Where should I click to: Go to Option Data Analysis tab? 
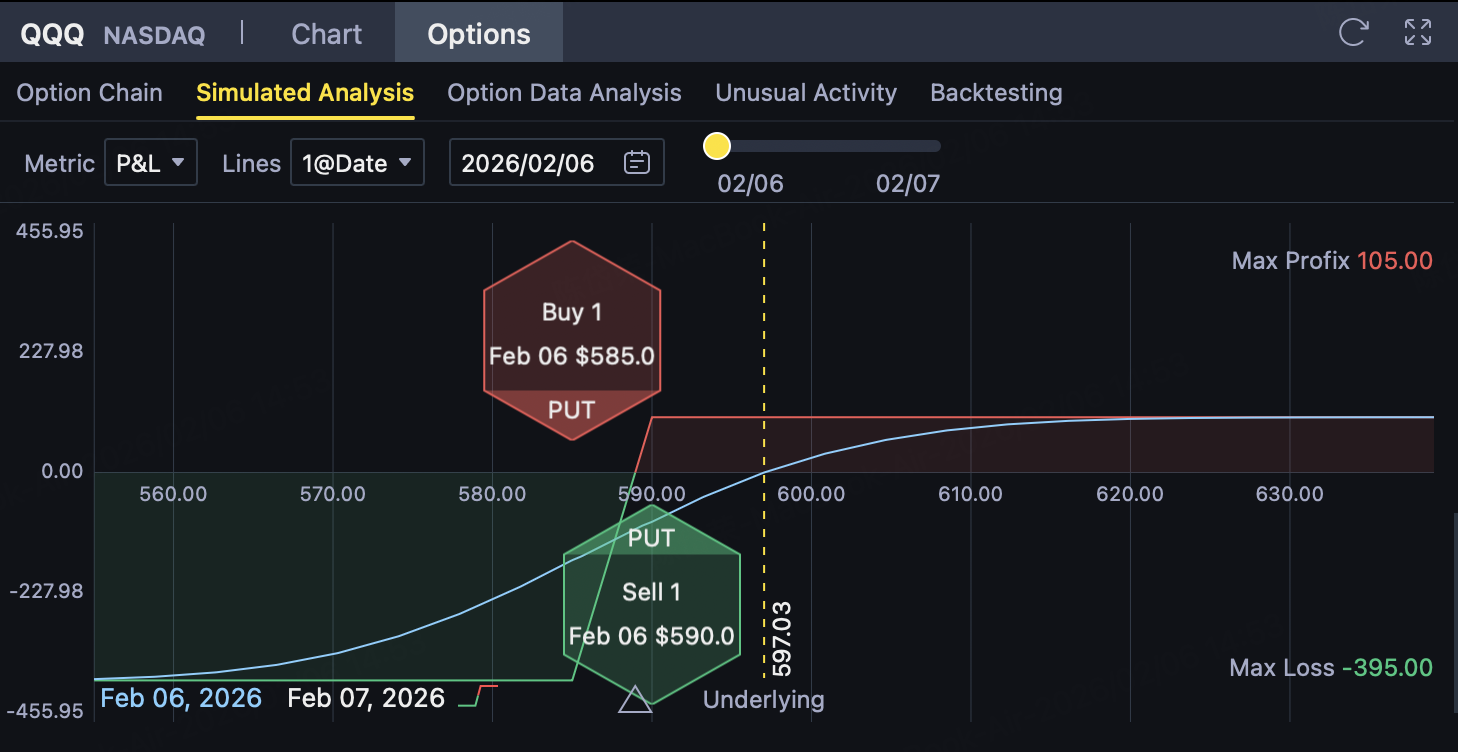564,93
